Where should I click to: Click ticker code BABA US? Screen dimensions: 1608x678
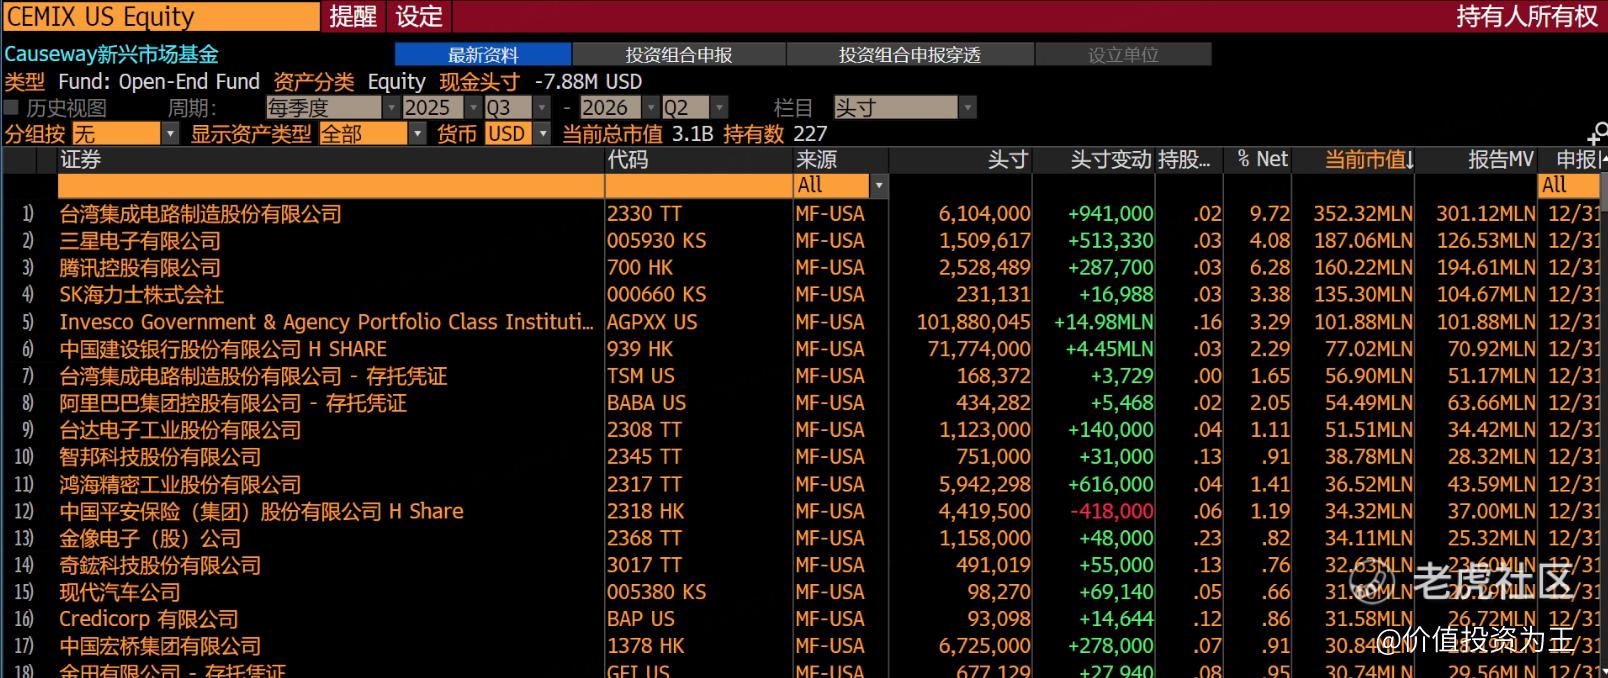click(x=647, y=402)
